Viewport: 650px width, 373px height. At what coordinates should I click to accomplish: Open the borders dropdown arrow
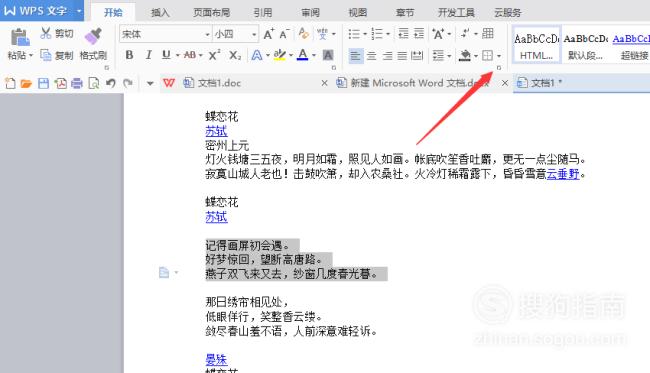tap(499, 56)
